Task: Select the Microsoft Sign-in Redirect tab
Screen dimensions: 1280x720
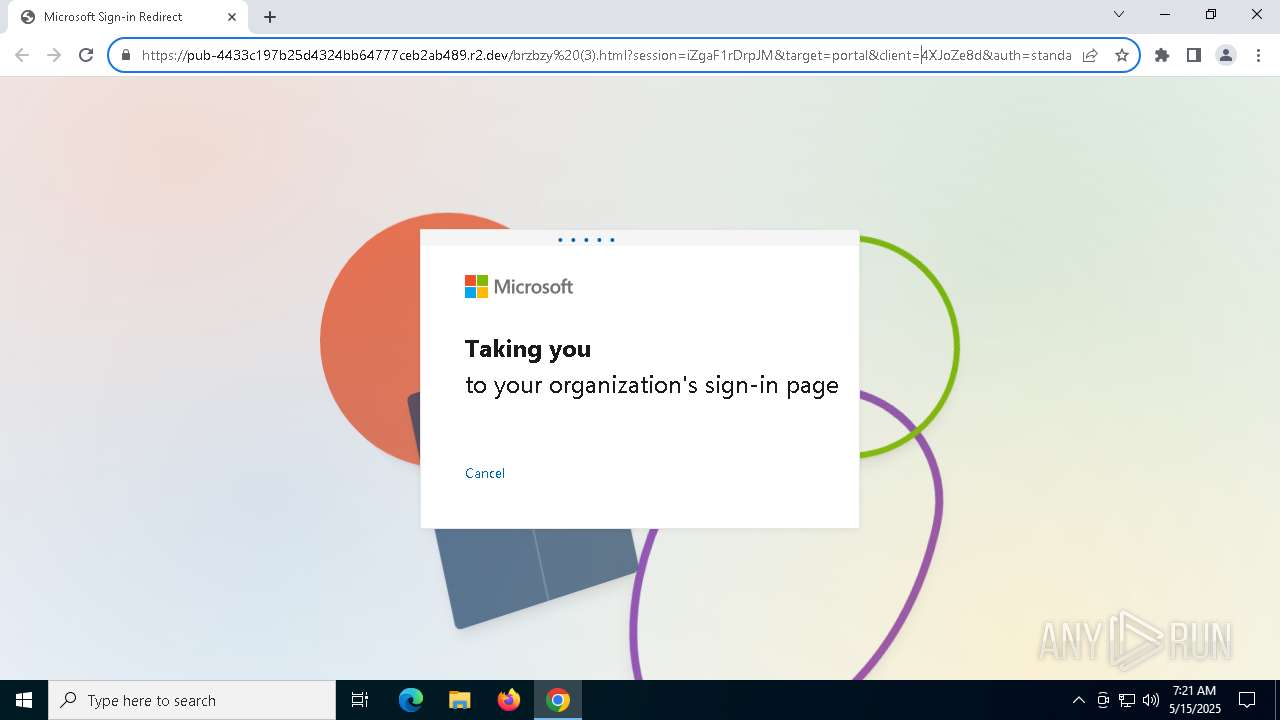Action: point(128,17)
